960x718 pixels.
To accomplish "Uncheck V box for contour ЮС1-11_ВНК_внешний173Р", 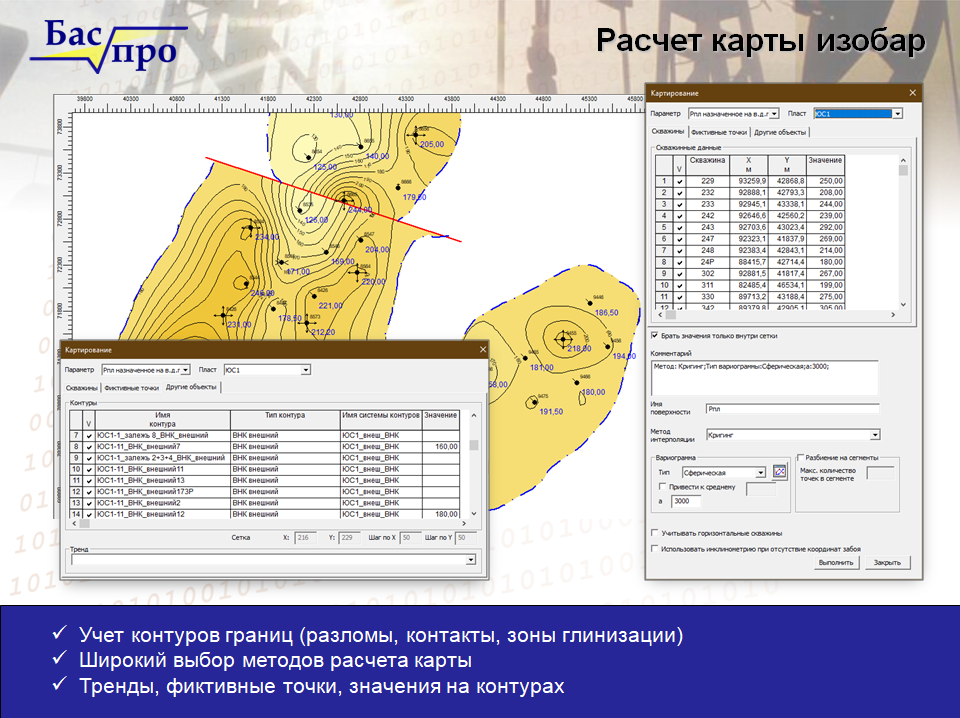I will click(x=89, y=492).
